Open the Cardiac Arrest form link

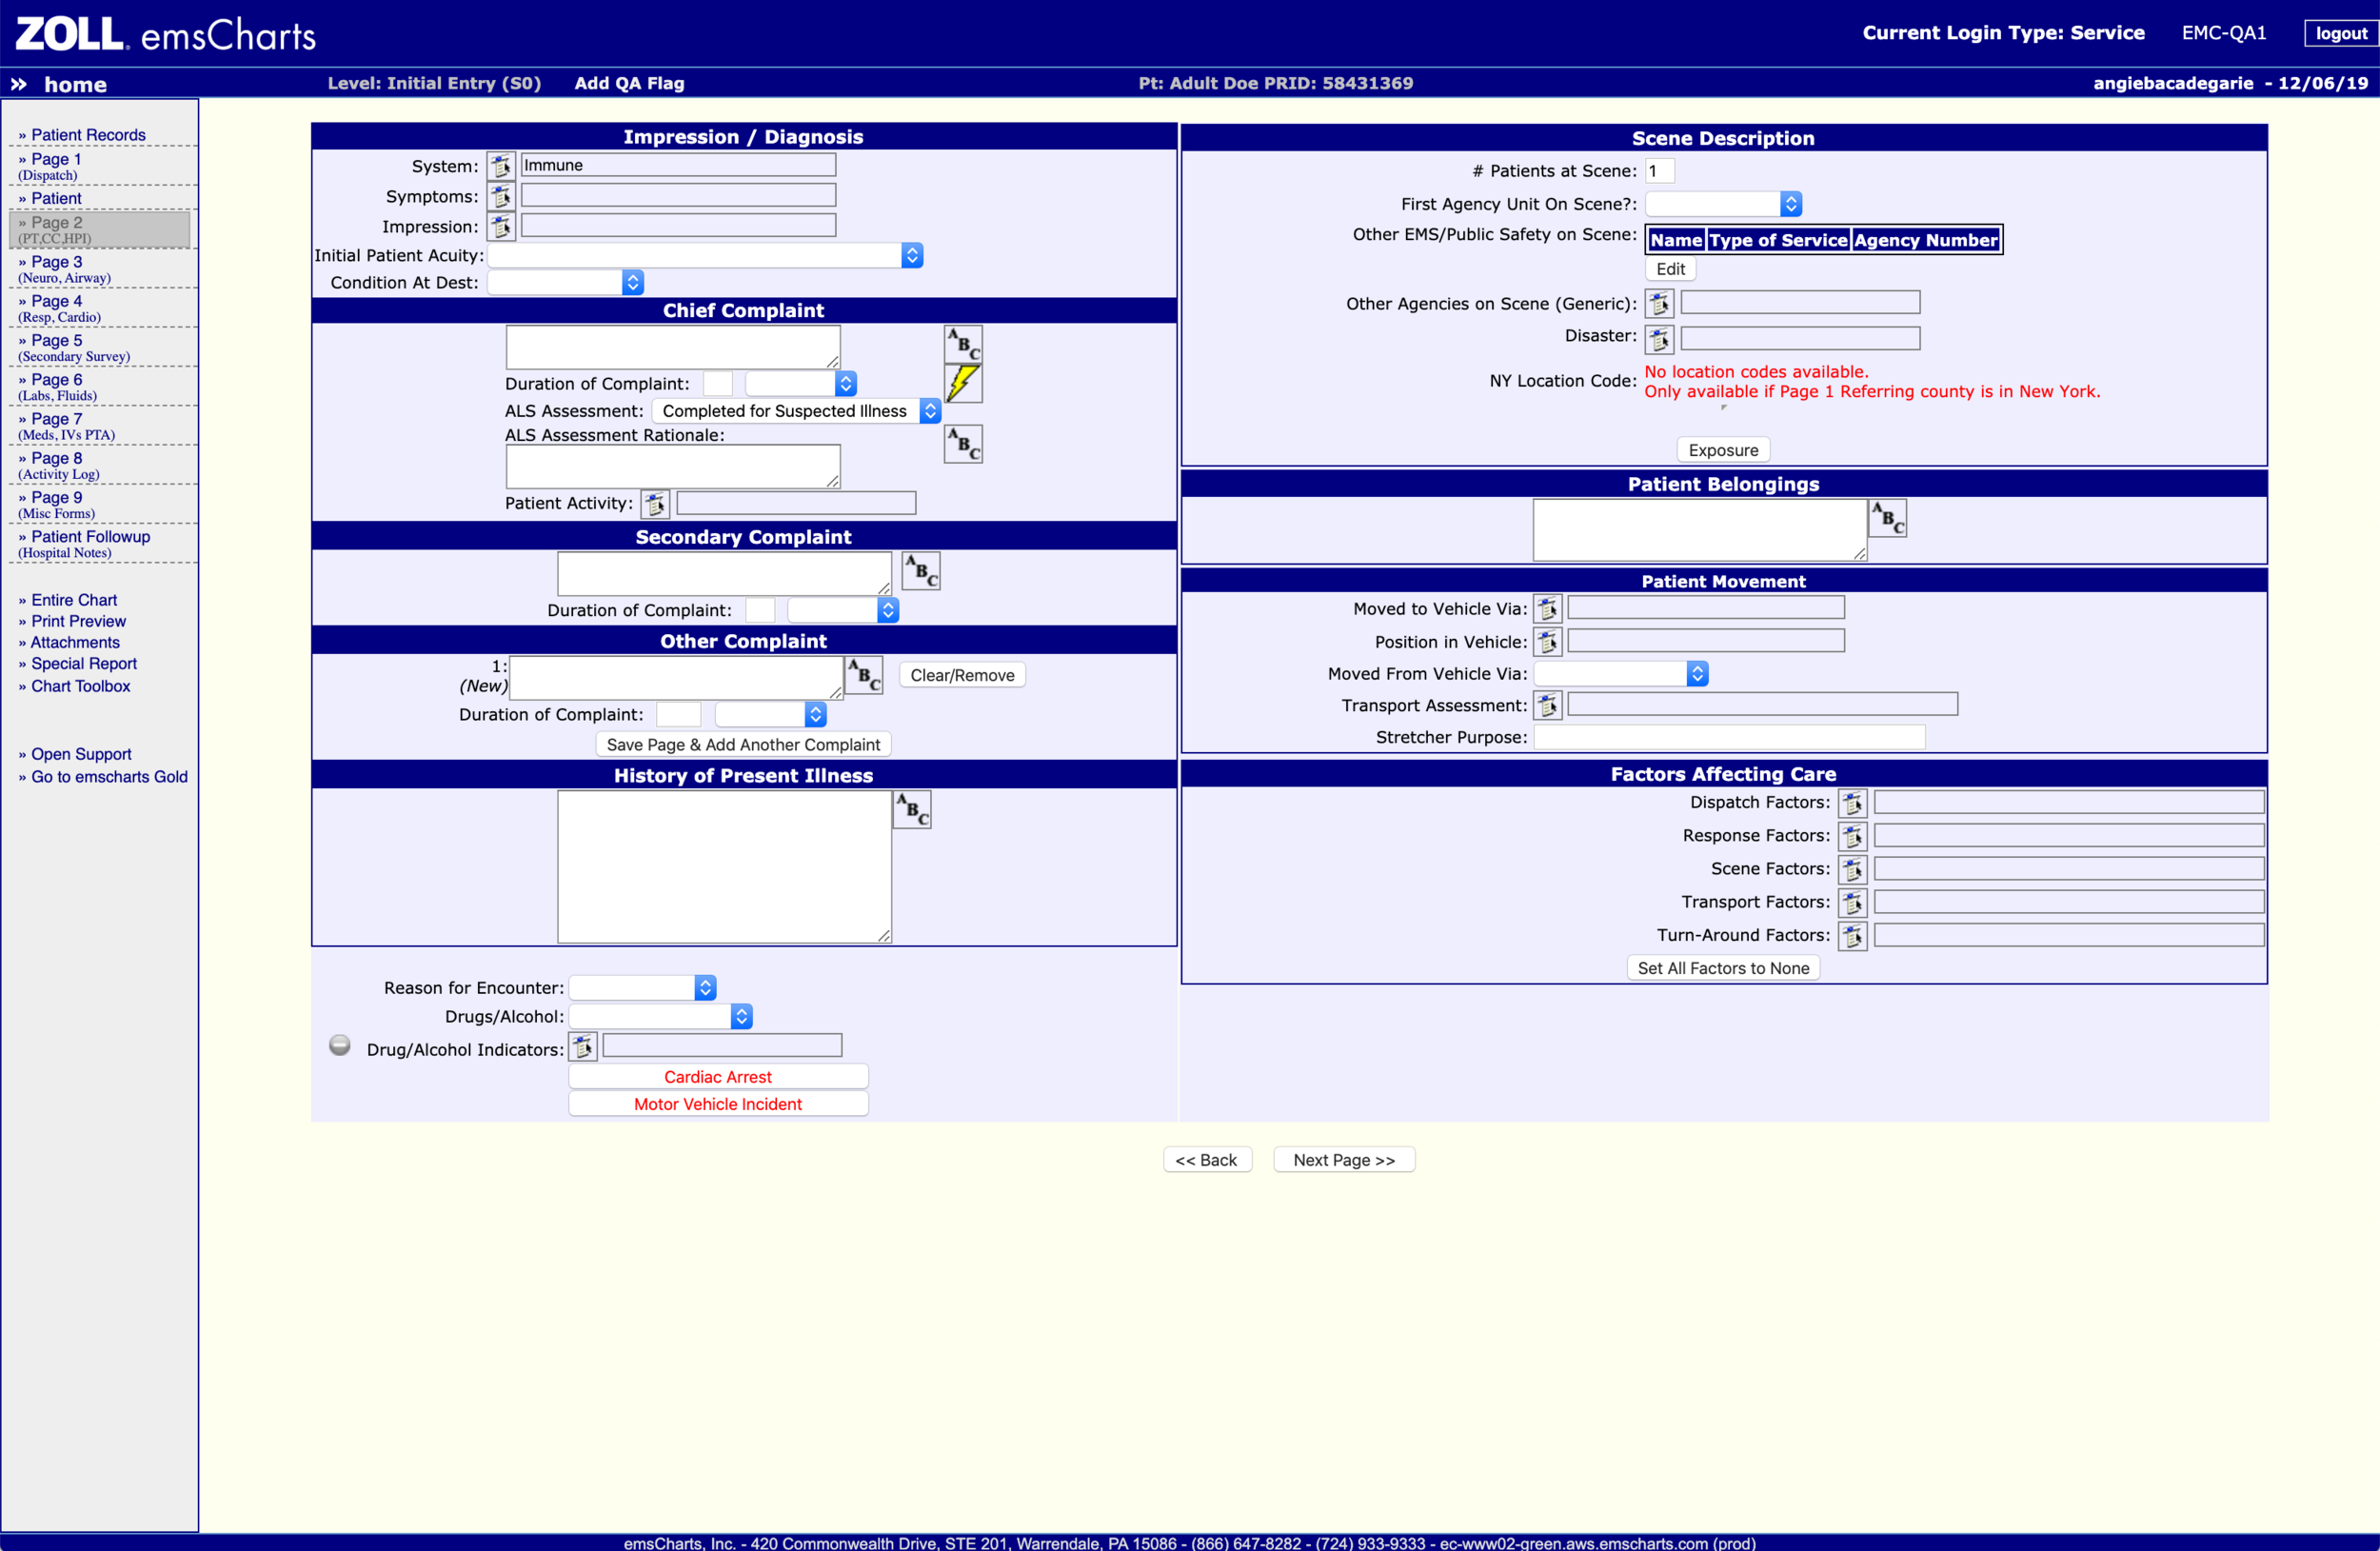[x=717, y=1076]
